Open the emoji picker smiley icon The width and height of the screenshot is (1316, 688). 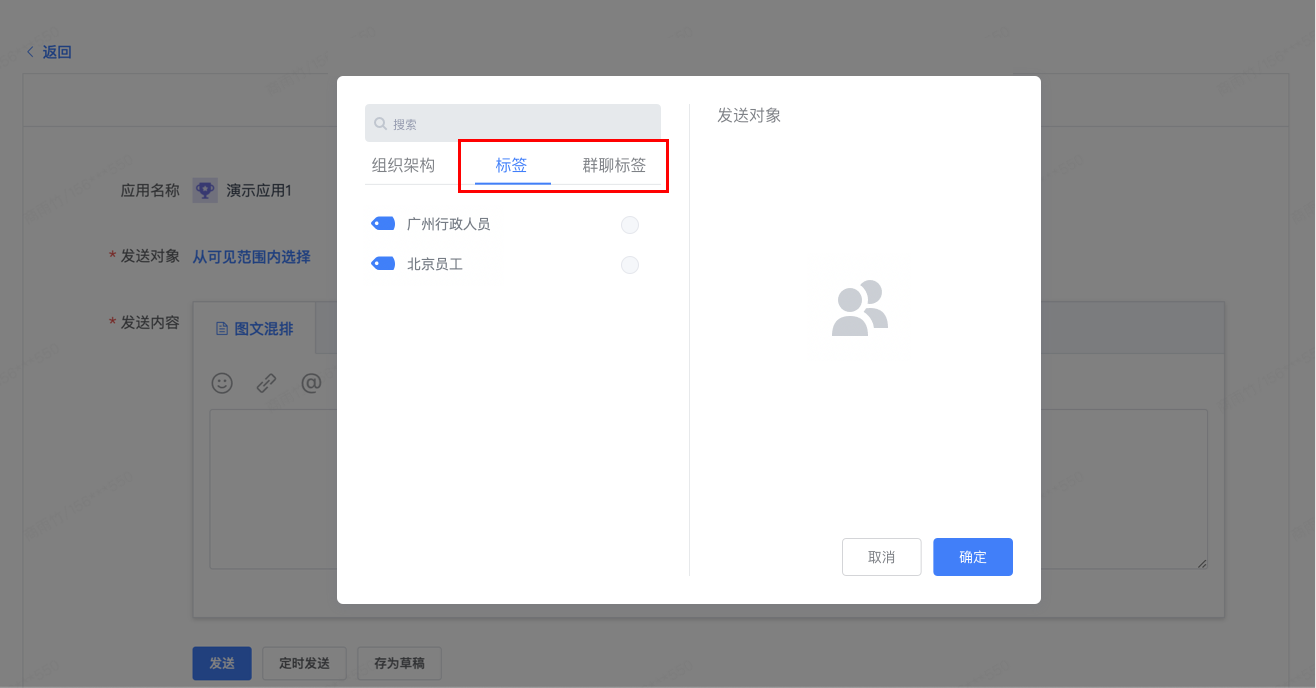point(222,383)
